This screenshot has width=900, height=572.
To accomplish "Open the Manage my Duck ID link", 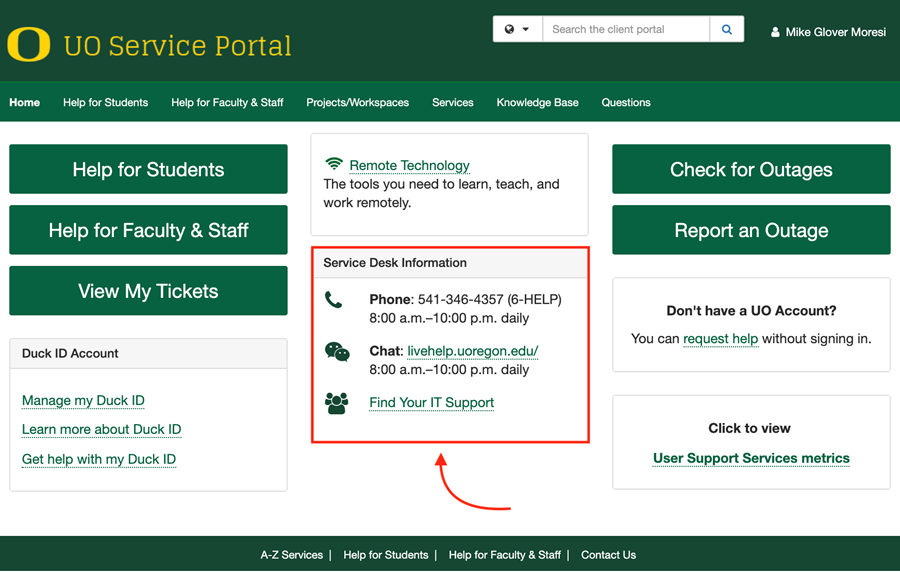I will pos(83,400).
